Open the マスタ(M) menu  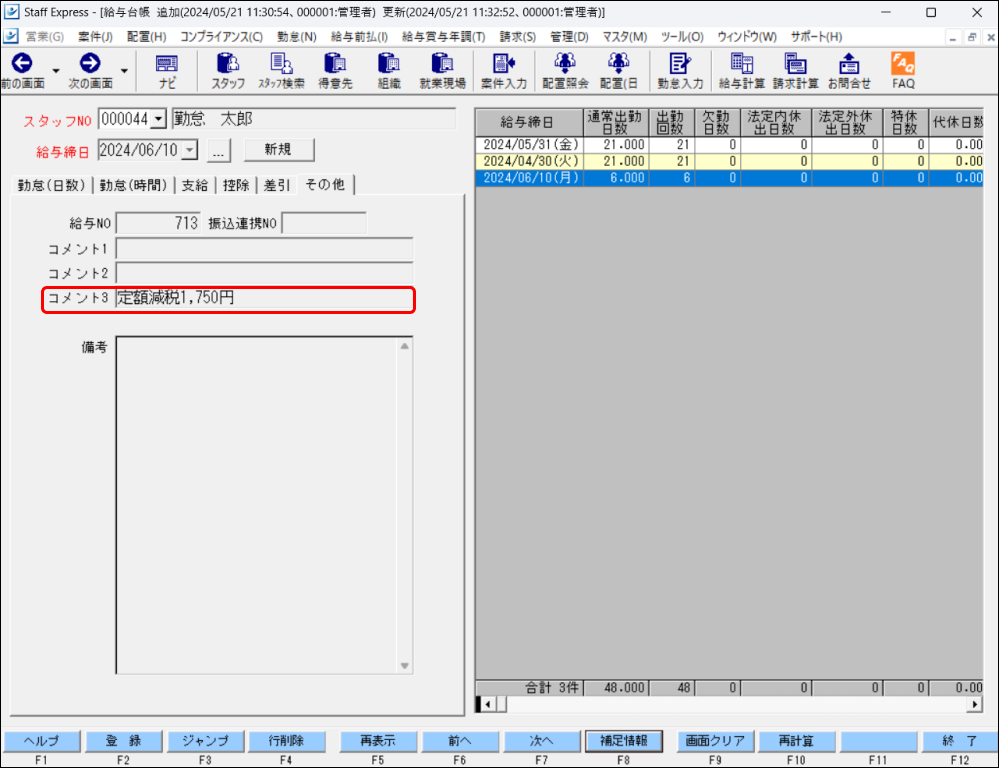[x=624, y=37]
